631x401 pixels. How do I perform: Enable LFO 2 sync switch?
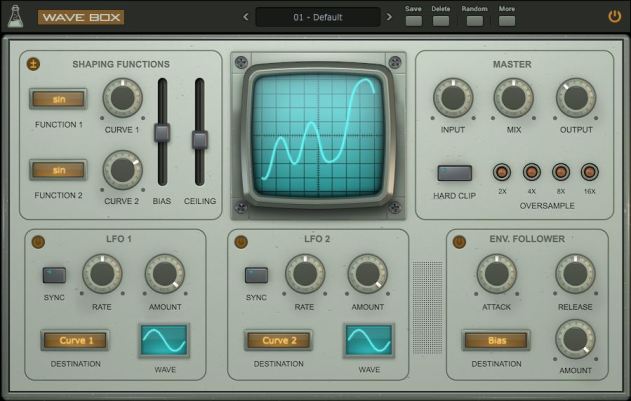click(x=256, y=275)
